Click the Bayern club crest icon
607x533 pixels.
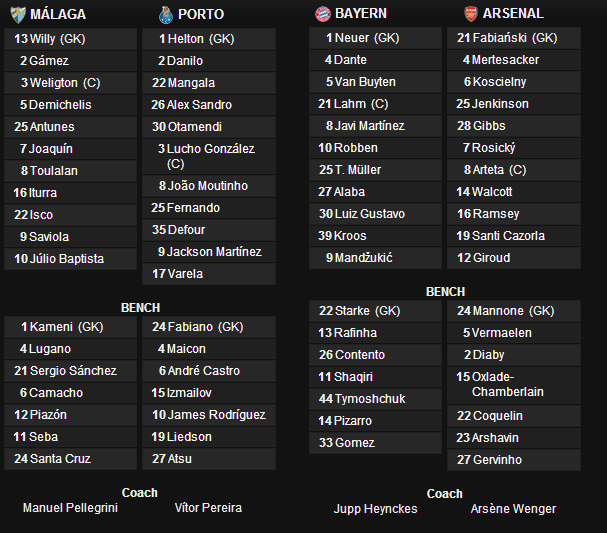[322, 14]
